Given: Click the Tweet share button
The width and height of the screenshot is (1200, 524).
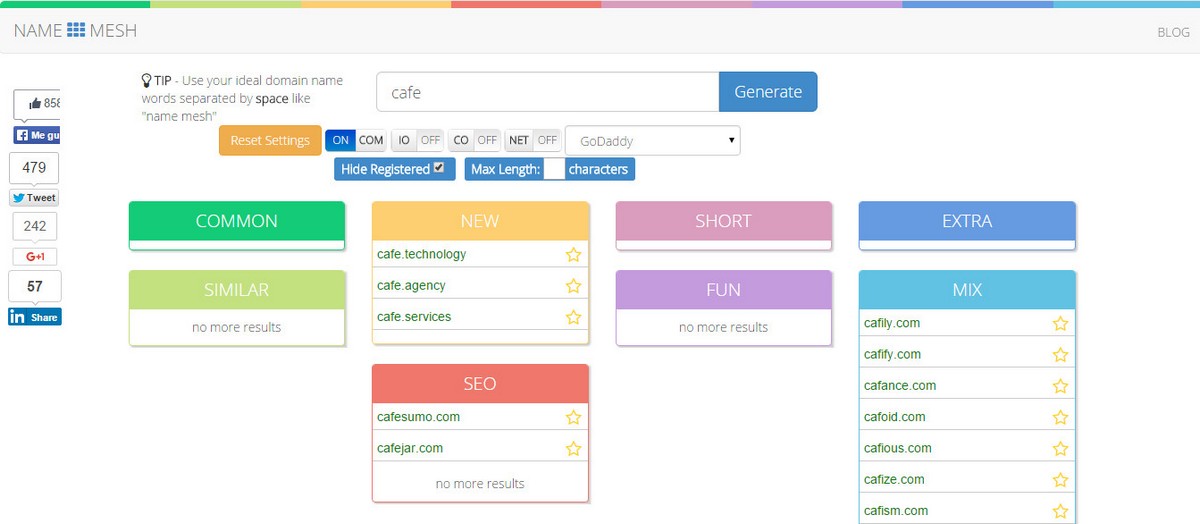Looking at the screenshot, I should pos(34,198).
